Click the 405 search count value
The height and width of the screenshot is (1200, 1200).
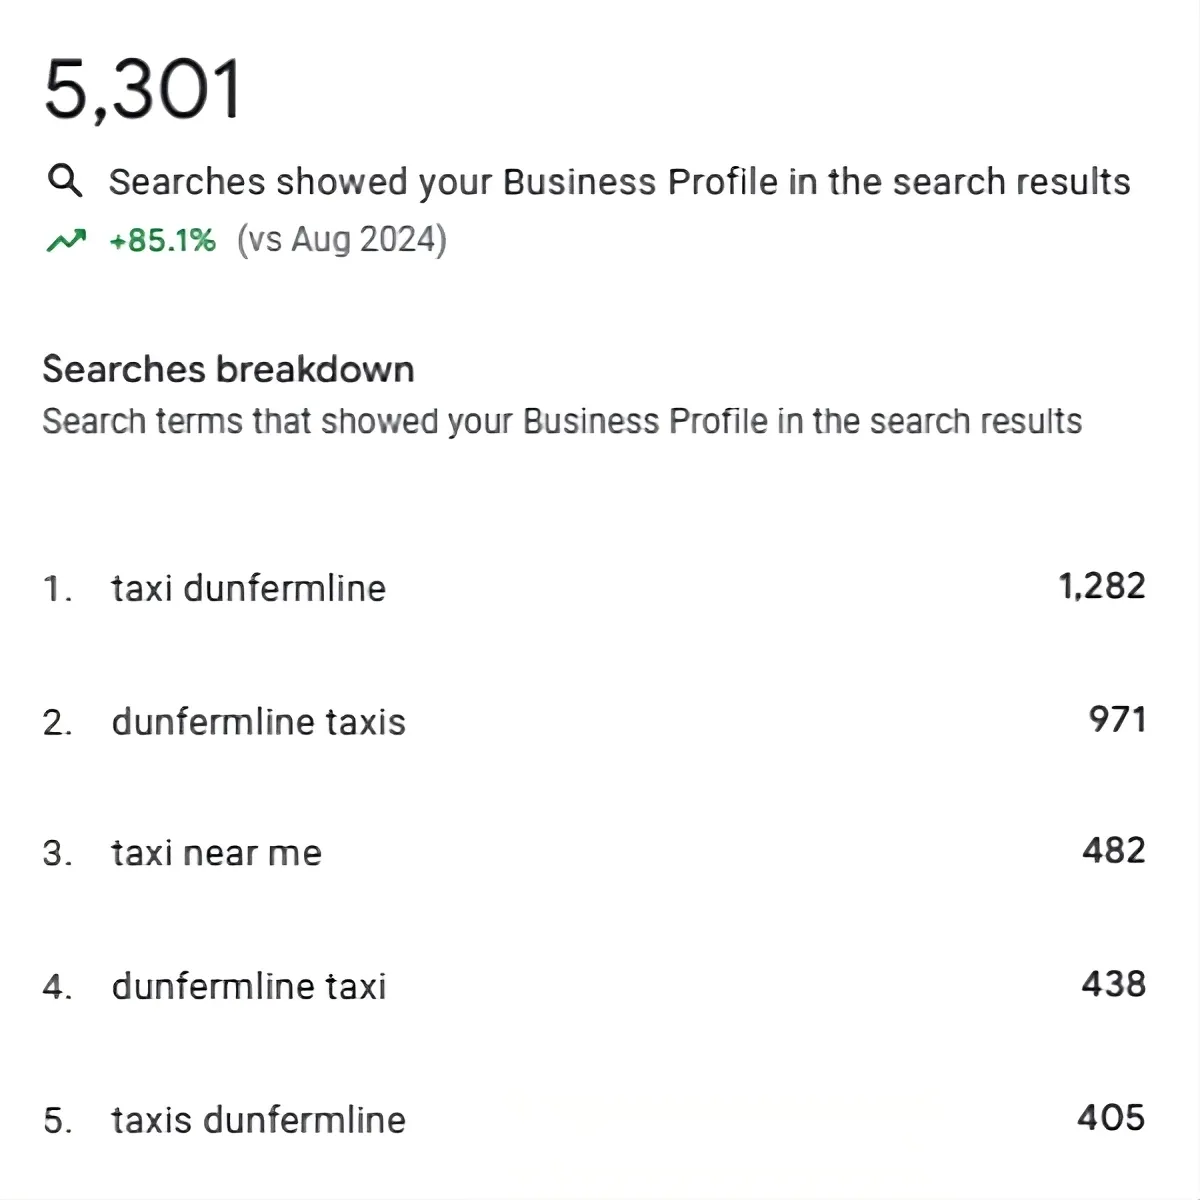pos(1111,1117)
